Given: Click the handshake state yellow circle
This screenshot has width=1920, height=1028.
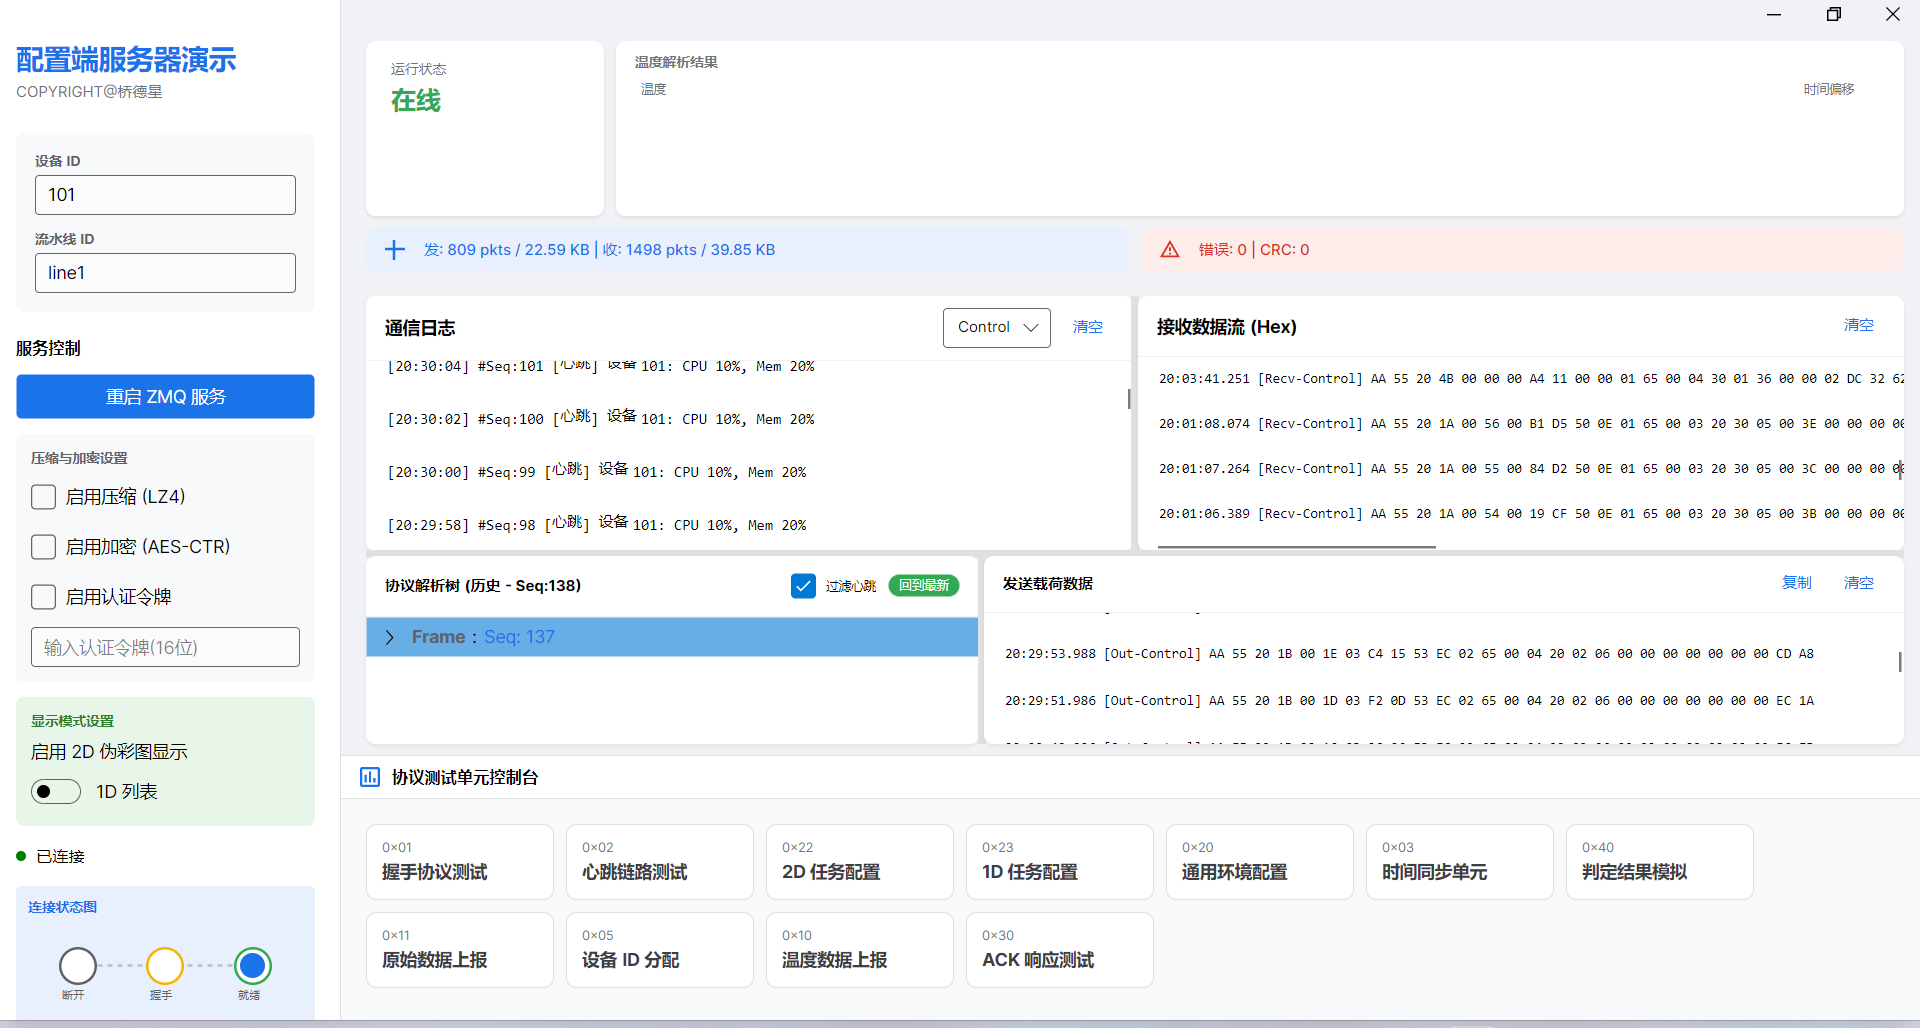Looking at the screenshot, I should pos(165,966).
